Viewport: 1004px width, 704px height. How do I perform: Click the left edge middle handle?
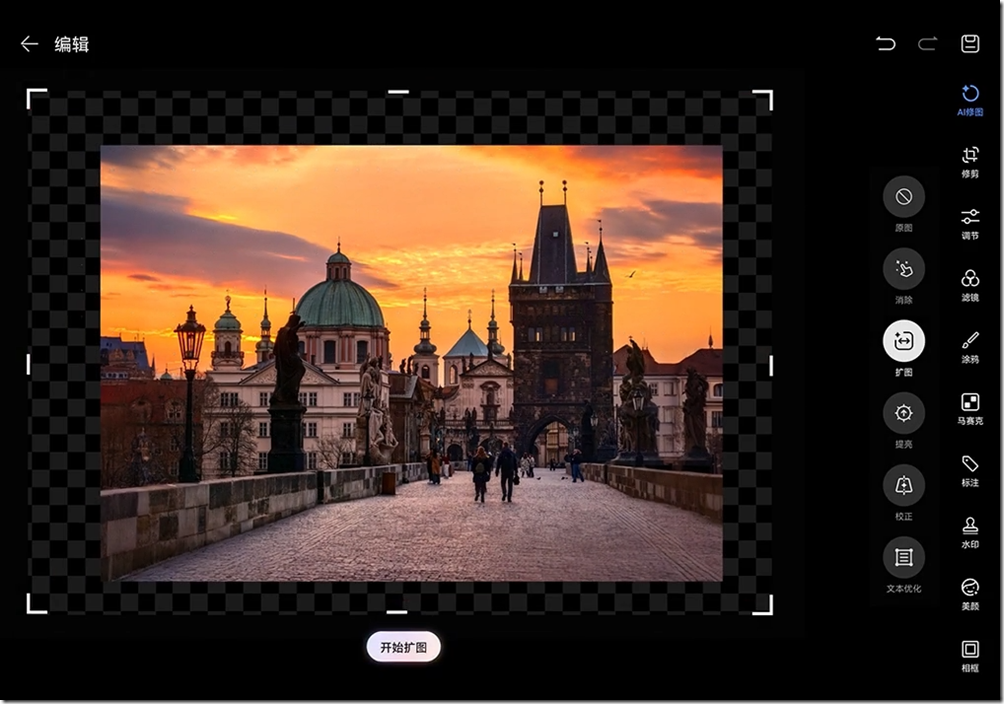click(28, 364)
